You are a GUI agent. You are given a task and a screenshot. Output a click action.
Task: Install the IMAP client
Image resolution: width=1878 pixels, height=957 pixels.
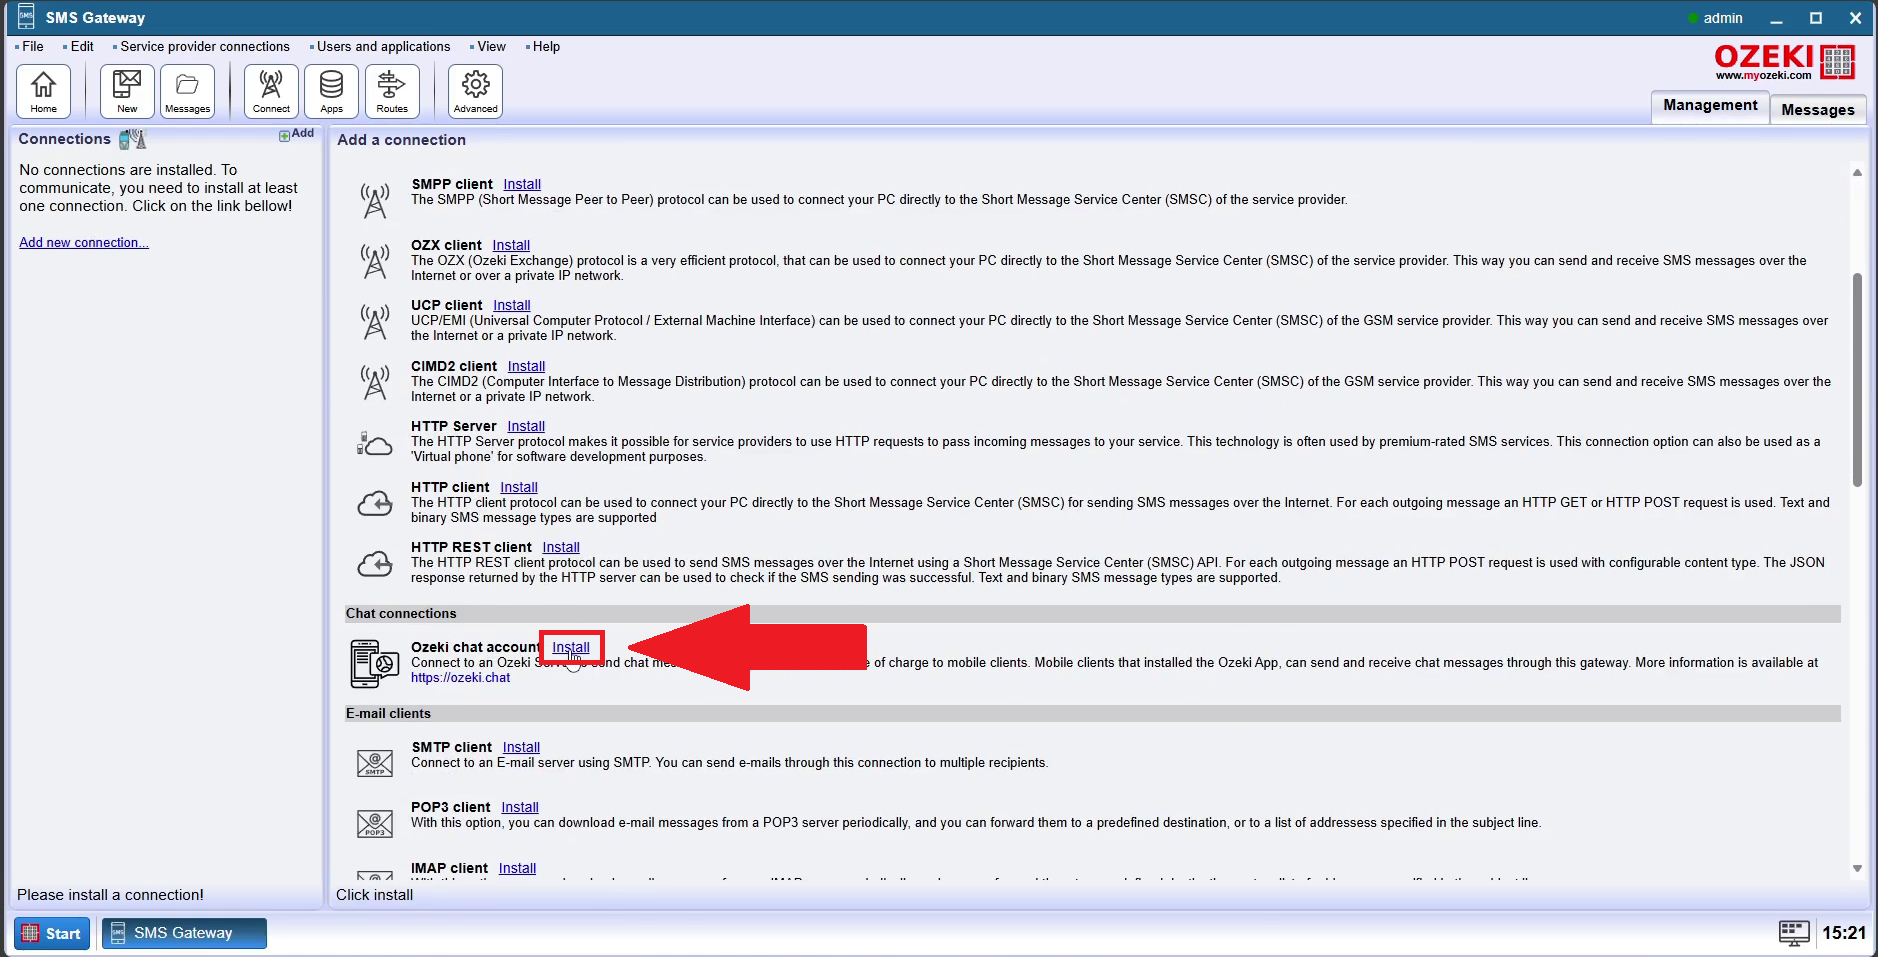517,869
